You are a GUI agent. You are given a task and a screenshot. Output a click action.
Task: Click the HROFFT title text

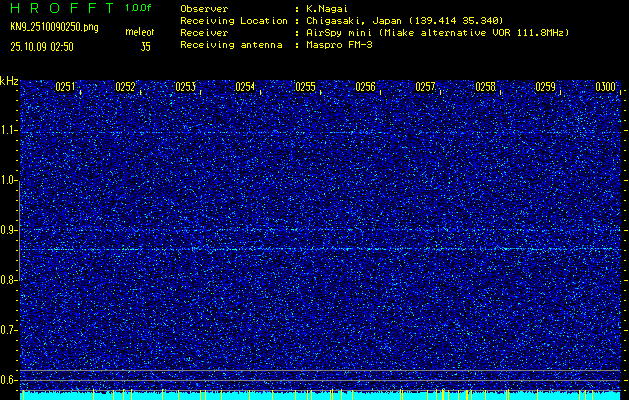pos(60,8)
